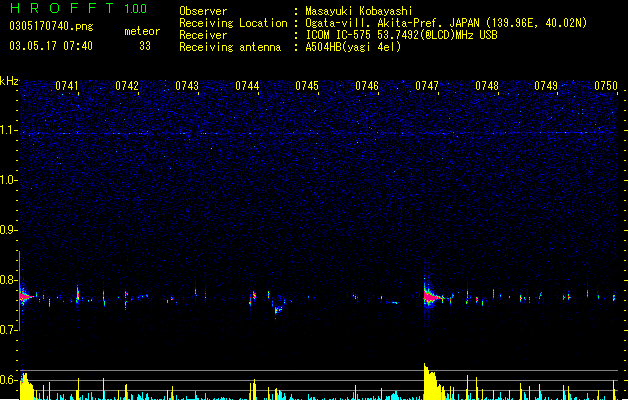Click the 0745 time marker
Screen dimensions: 629x400
(x=307, y=86)
